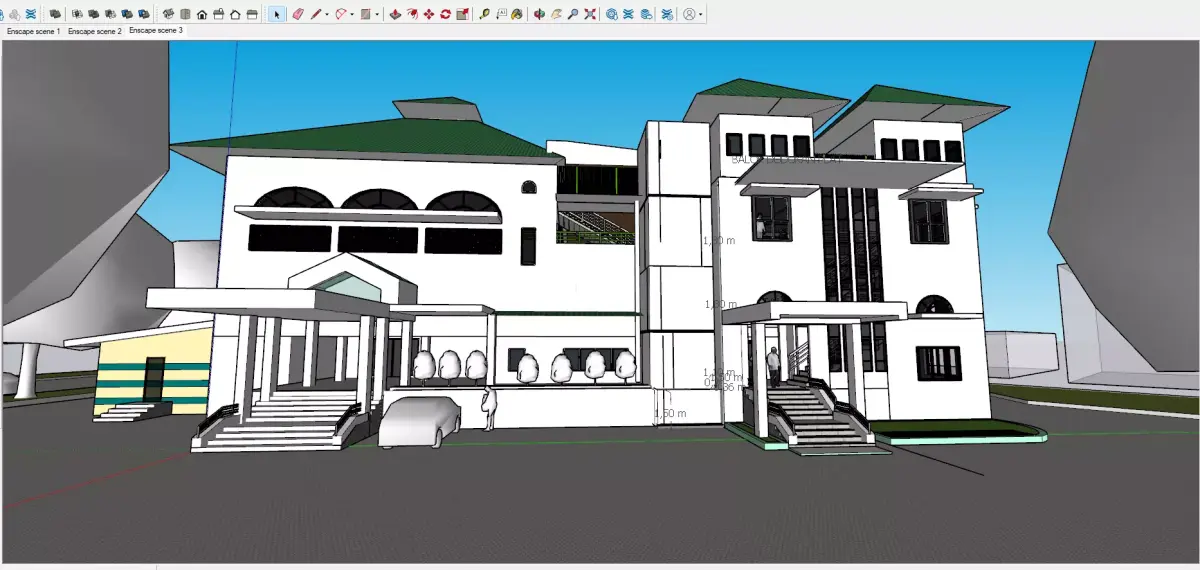Pick the Tape Measure tool
Screen dimensions: 1200x570
click(484, 14)
